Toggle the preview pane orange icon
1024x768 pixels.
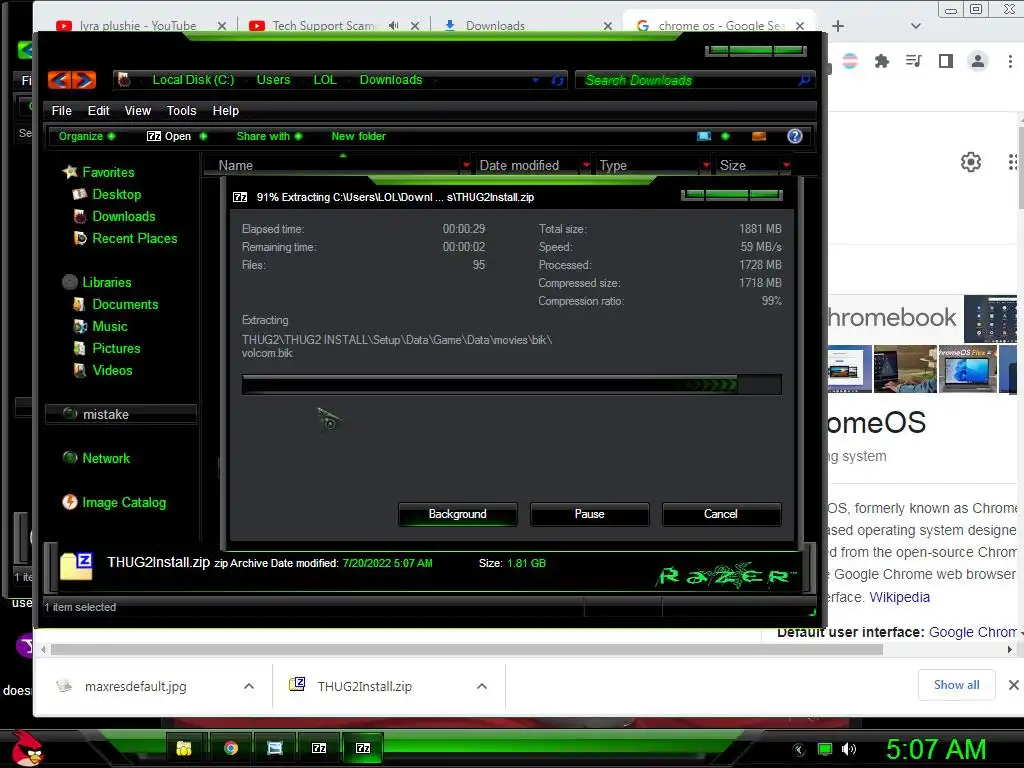point(759,136)
